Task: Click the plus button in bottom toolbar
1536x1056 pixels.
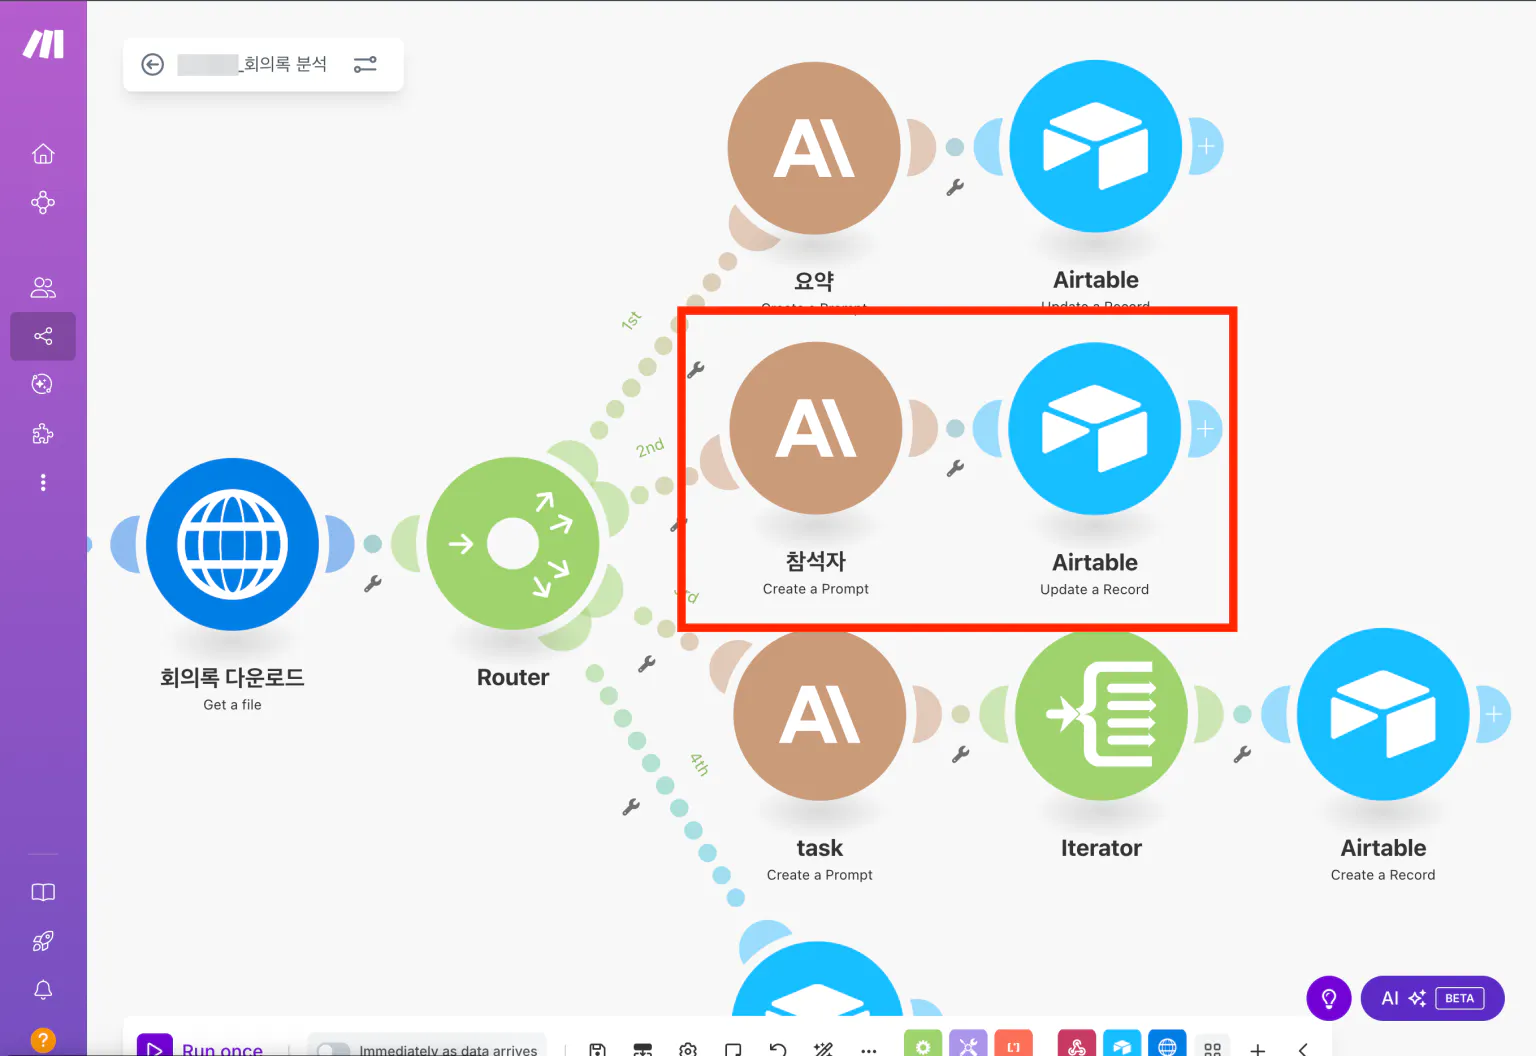Action: 1258,1049
